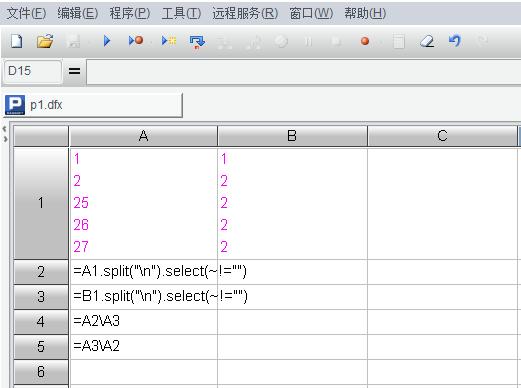Click the grayed-out save disk icon
Image resolution: width=521 pixels, height=388 pixels.
[73, 41]
